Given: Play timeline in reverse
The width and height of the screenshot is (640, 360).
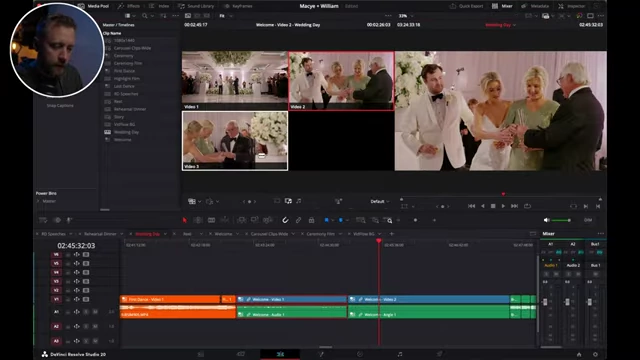Looking at the screenshot, I should click(483, 206).
